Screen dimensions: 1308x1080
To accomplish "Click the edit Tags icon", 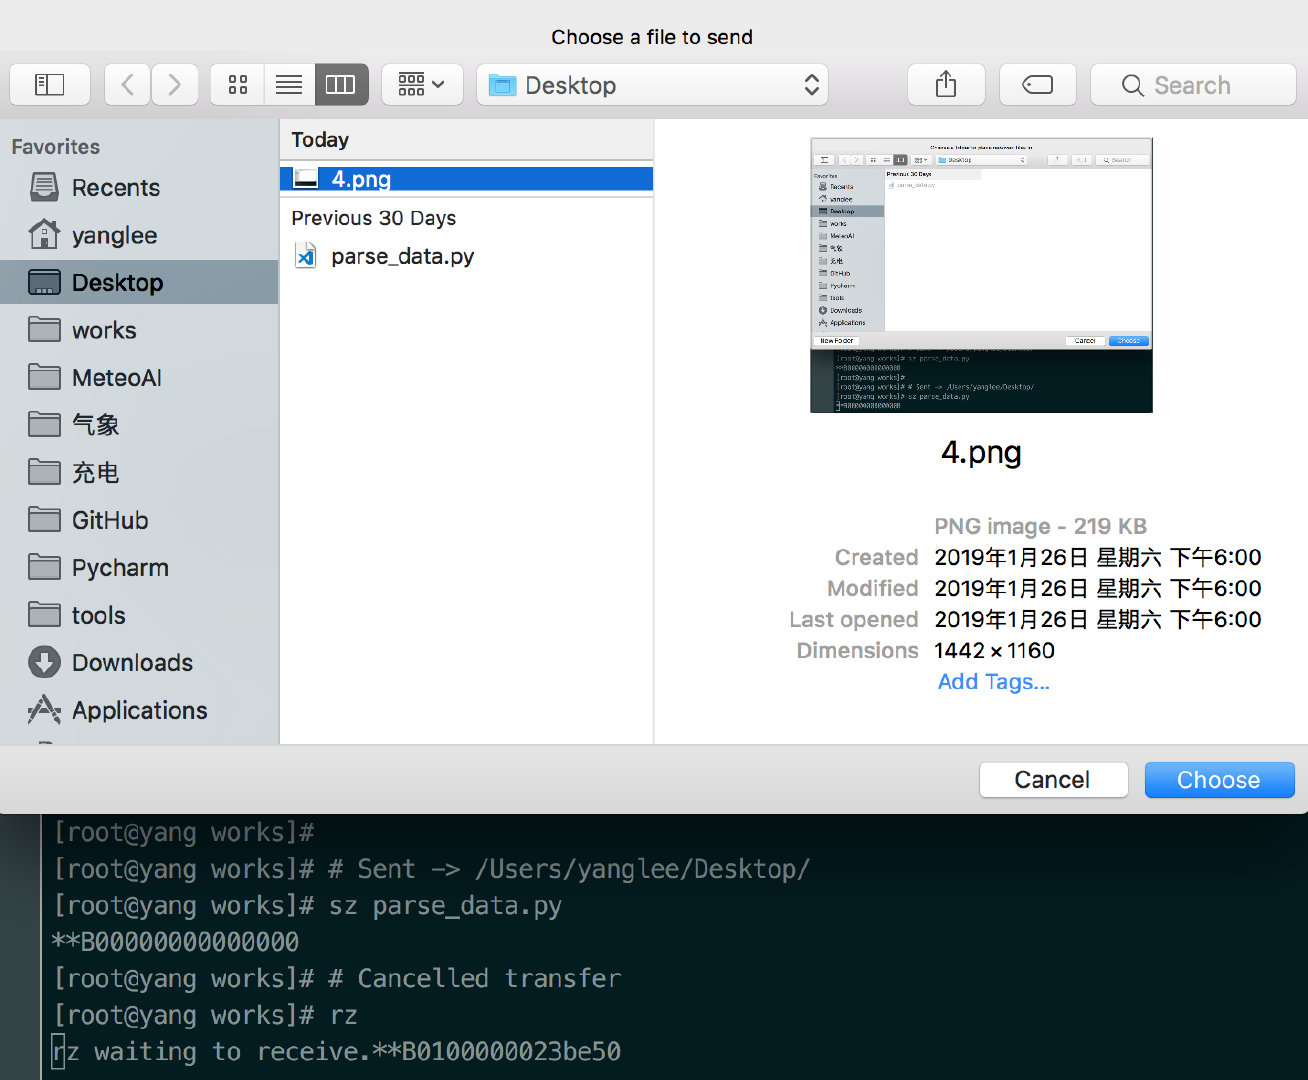I will (x=1037, y=85).
